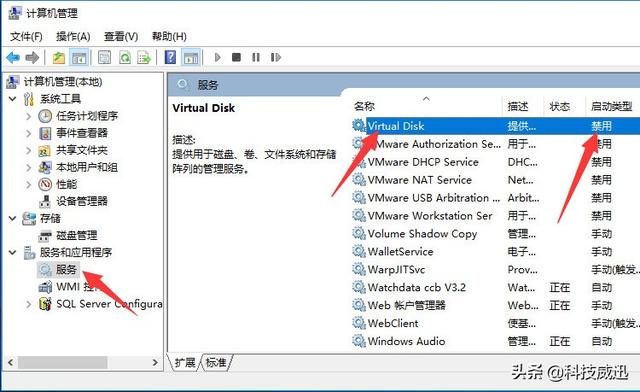
Task: Open 设备管理器 tree item
Action: (x=82, y=201)
